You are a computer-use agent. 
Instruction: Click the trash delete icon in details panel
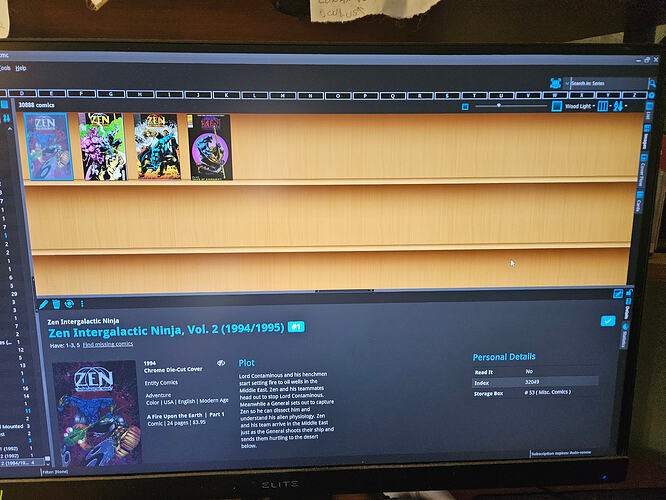57,303
